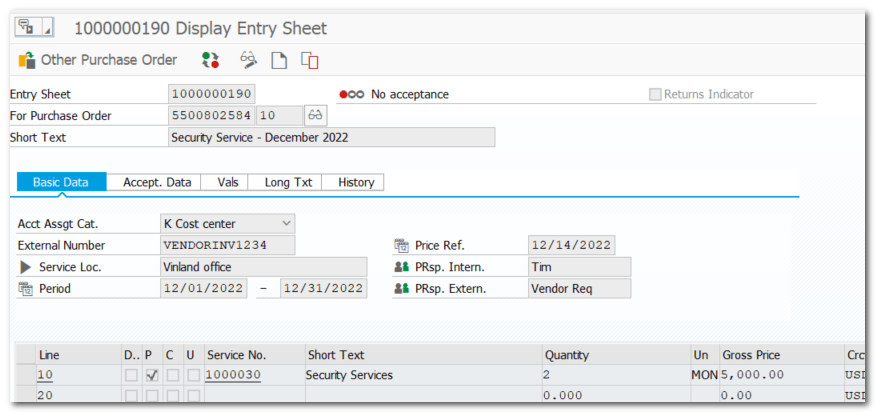Image resolution: width=876 pixels, height=413 pixels.
Task: Open the title bar menu dropdown arrow
Action: [x=47, y=28]
